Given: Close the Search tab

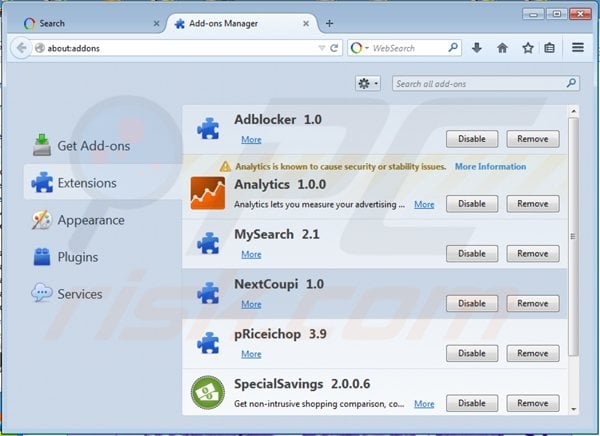Looking at the screenshot, I should pyautogui.click(x=157, y=23).
